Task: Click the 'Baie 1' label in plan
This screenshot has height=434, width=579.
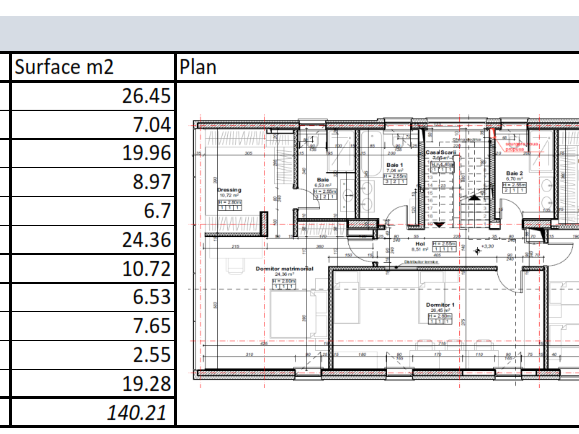Action: (395, 165)
